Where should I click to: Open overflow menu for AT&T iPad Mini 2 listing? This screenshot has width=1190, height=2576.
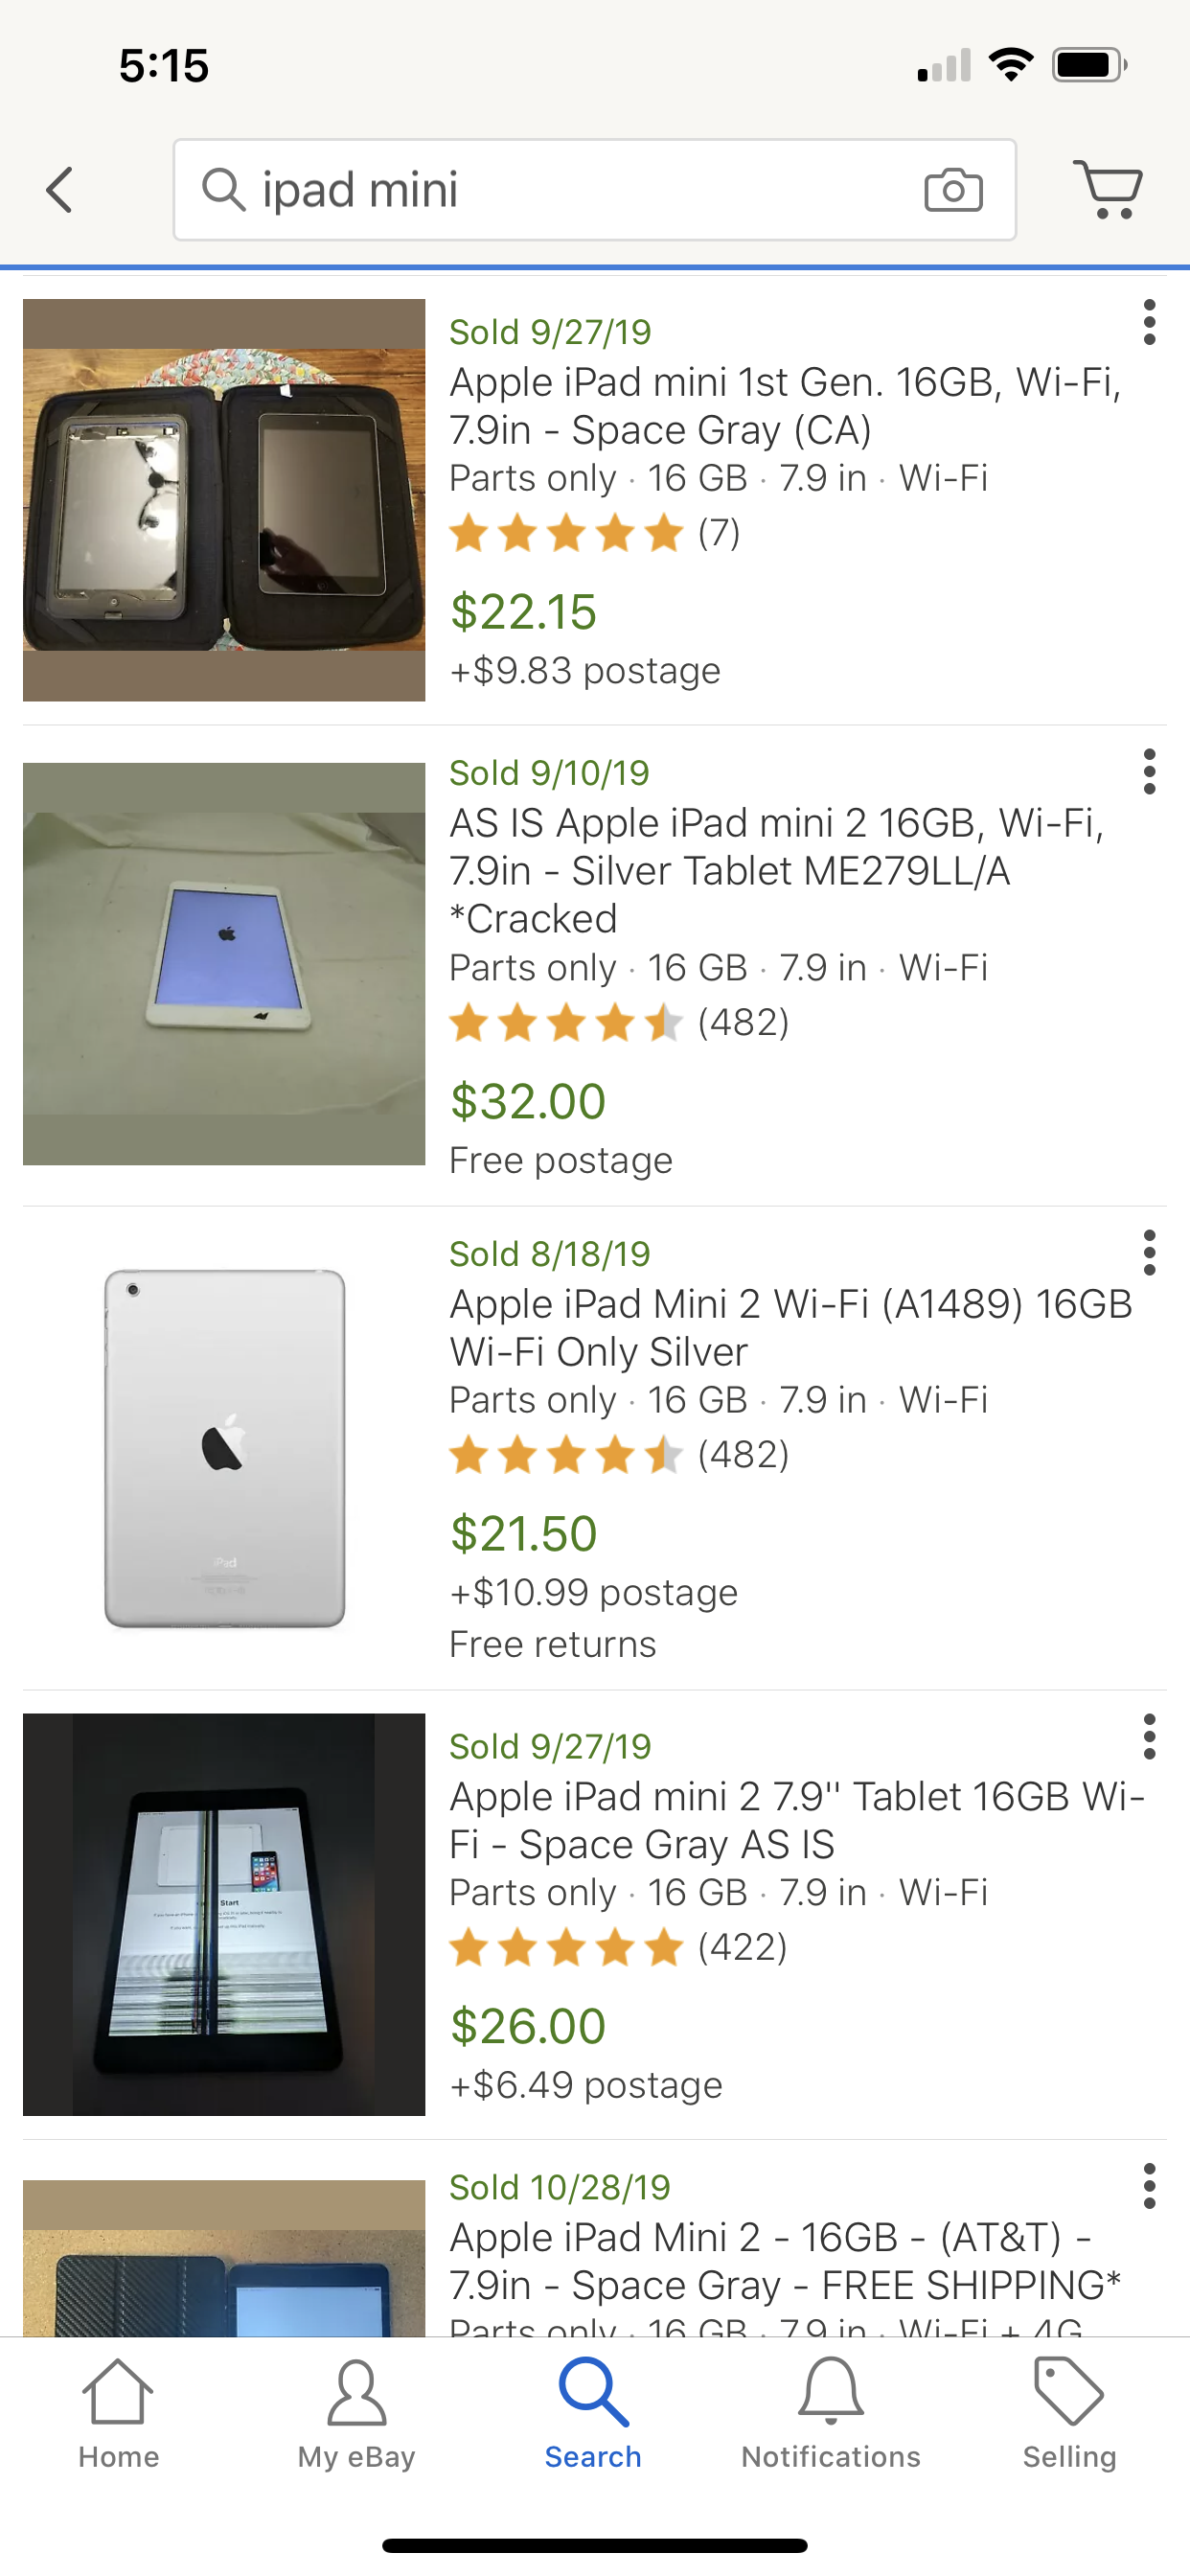coord(1149,2185)
